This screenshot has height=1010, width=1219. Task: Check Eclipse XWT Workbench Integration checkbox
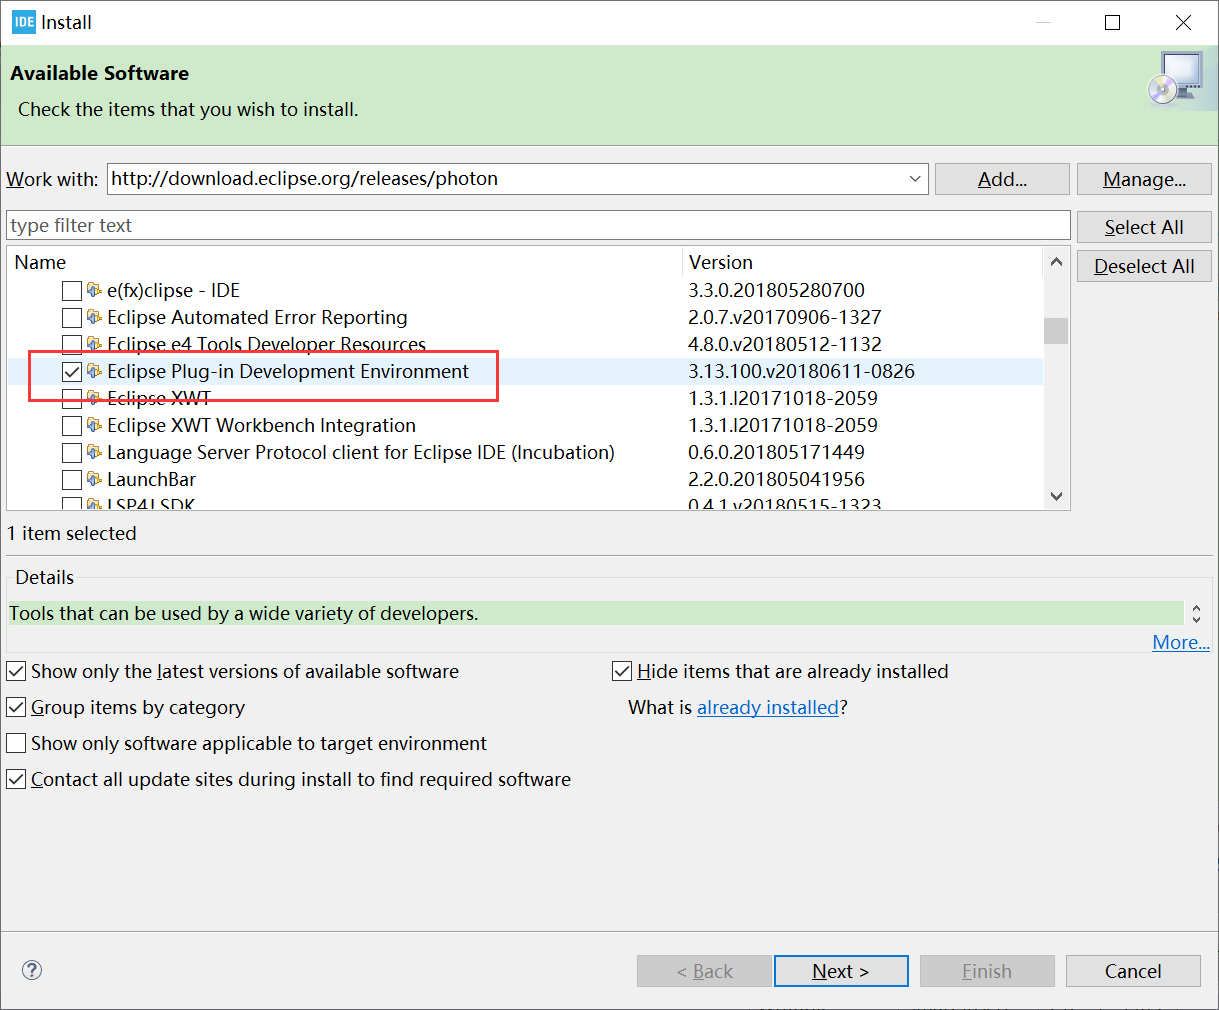72,426
